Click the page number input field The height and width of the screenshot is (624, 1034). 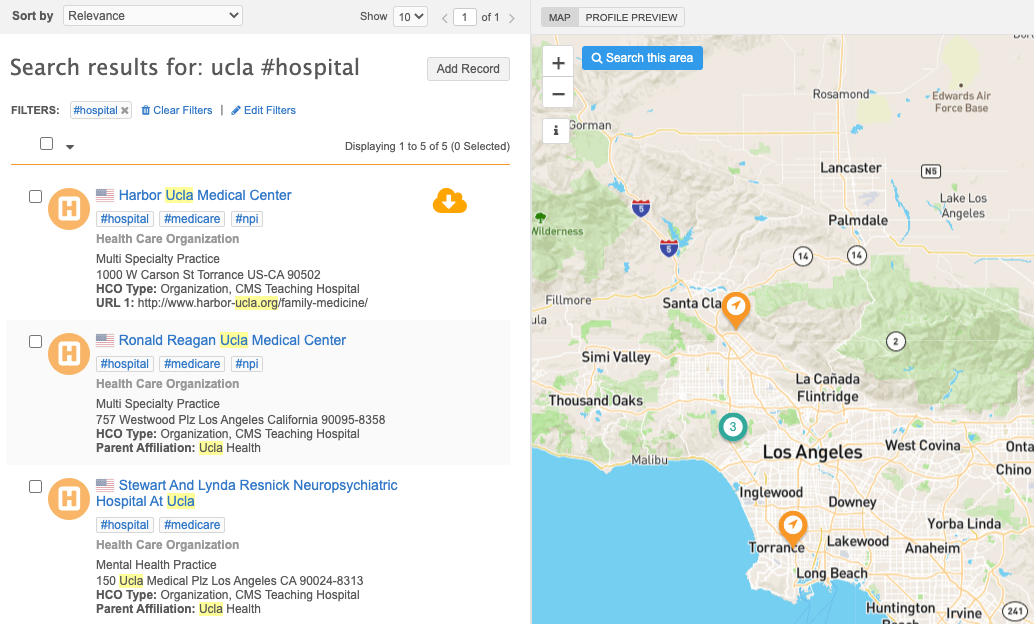465,17
